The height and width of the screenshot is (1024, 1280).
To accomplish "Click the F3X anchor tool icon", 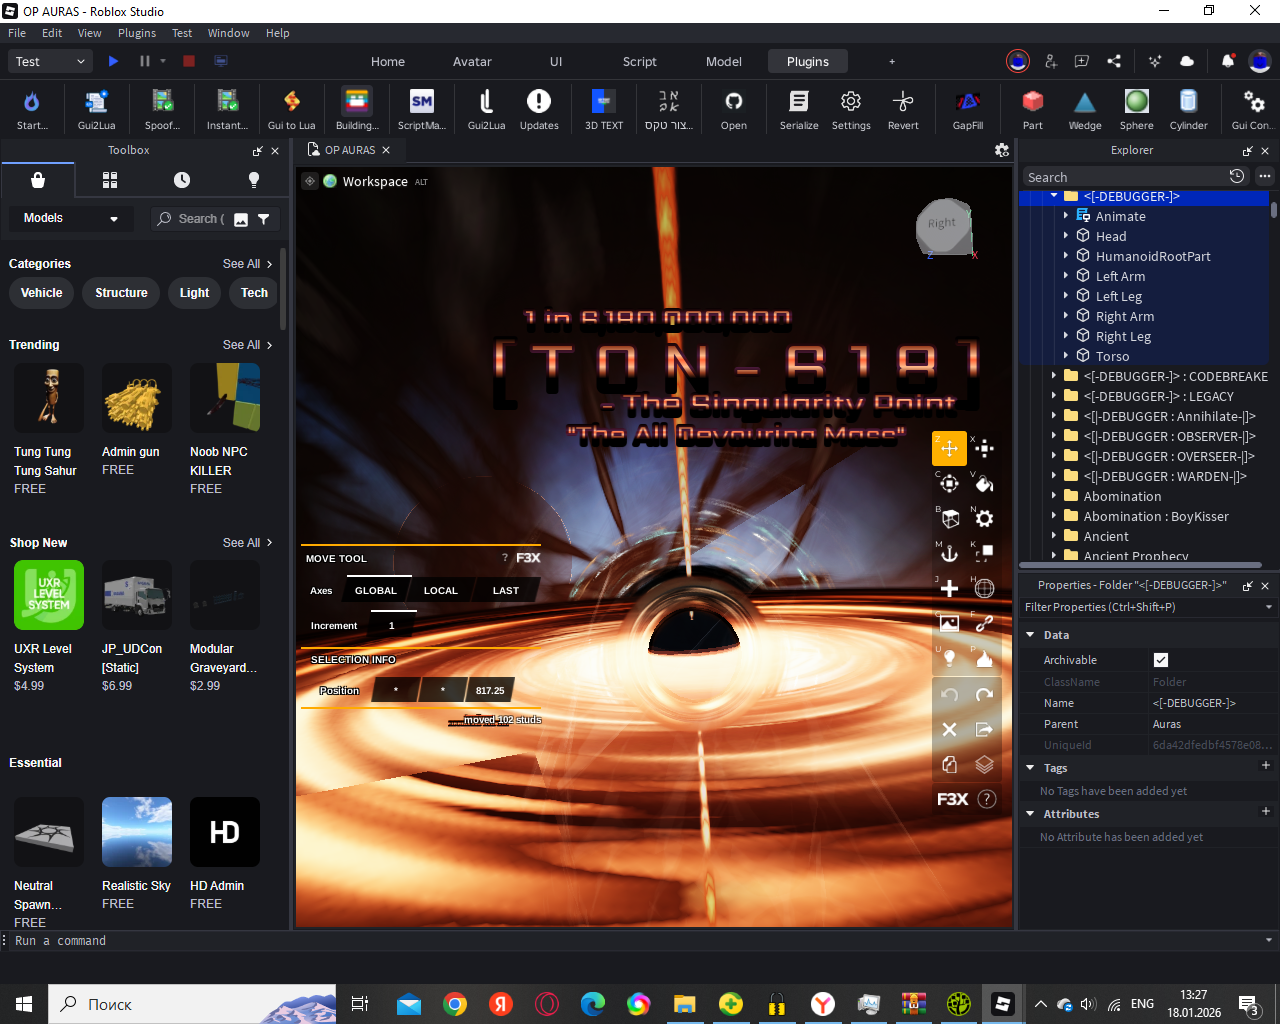I will click(x=949, y=553).
